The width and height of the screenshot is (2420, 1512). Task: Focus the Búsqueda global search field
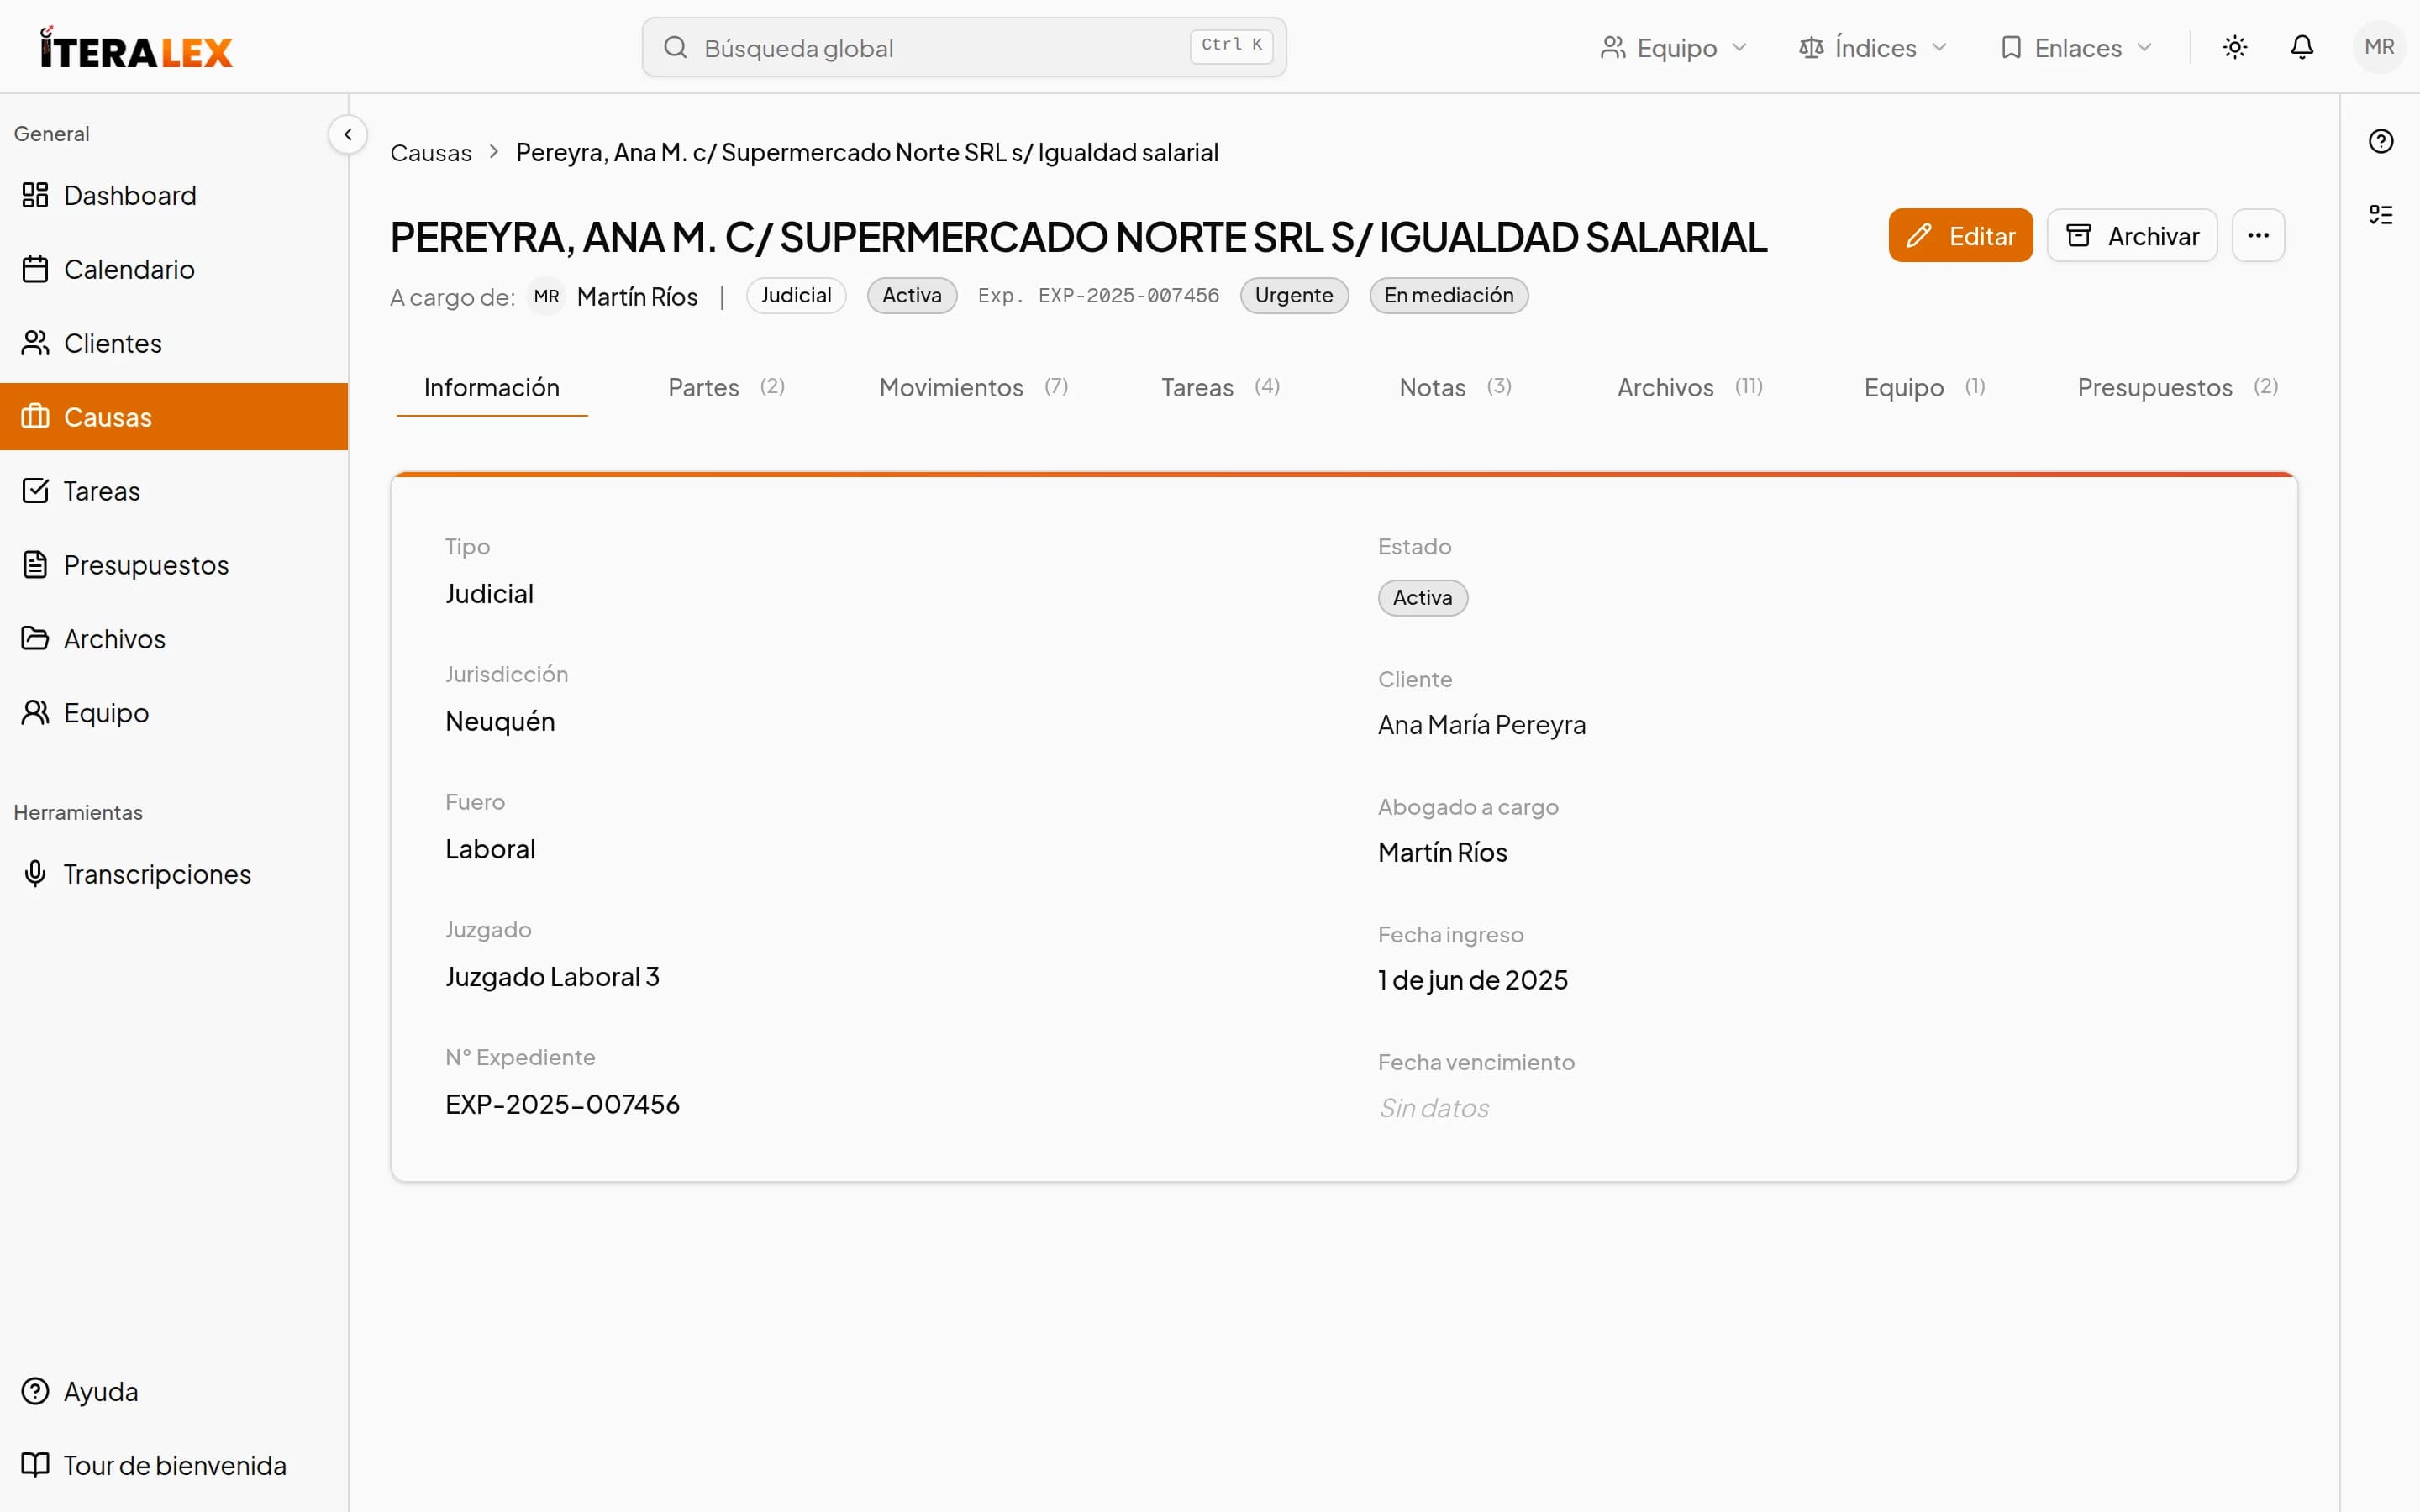click(x=964, y=47)
